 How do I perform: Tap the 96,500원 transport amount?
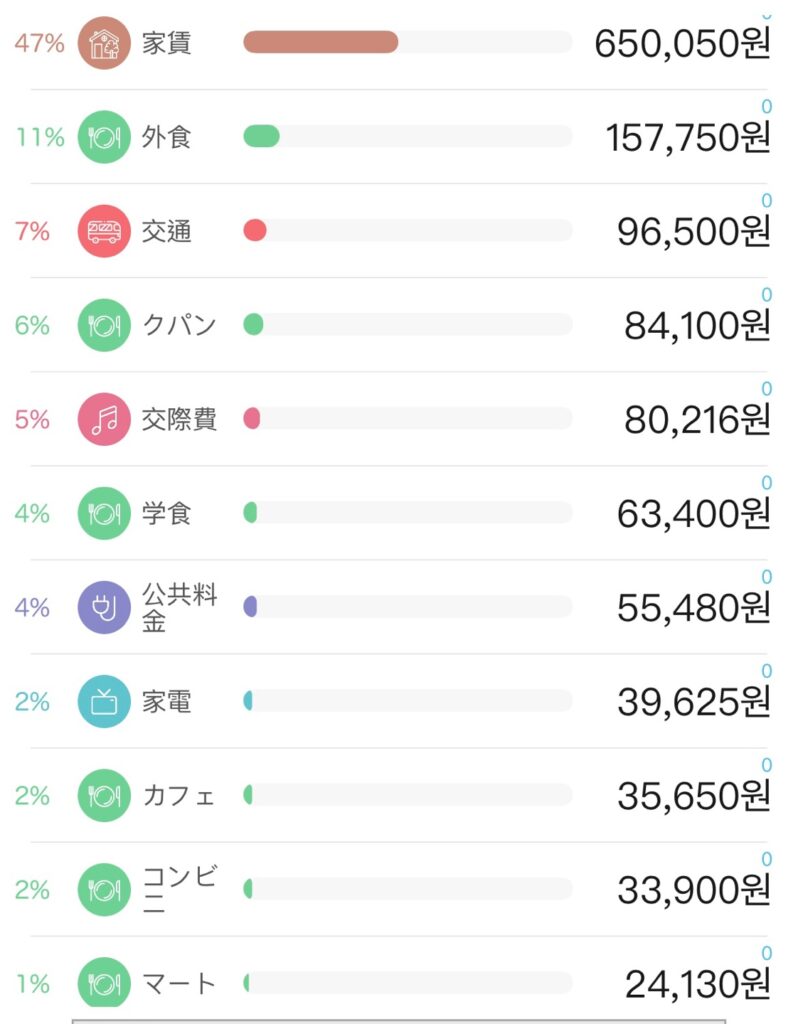(x=694, y=232)
